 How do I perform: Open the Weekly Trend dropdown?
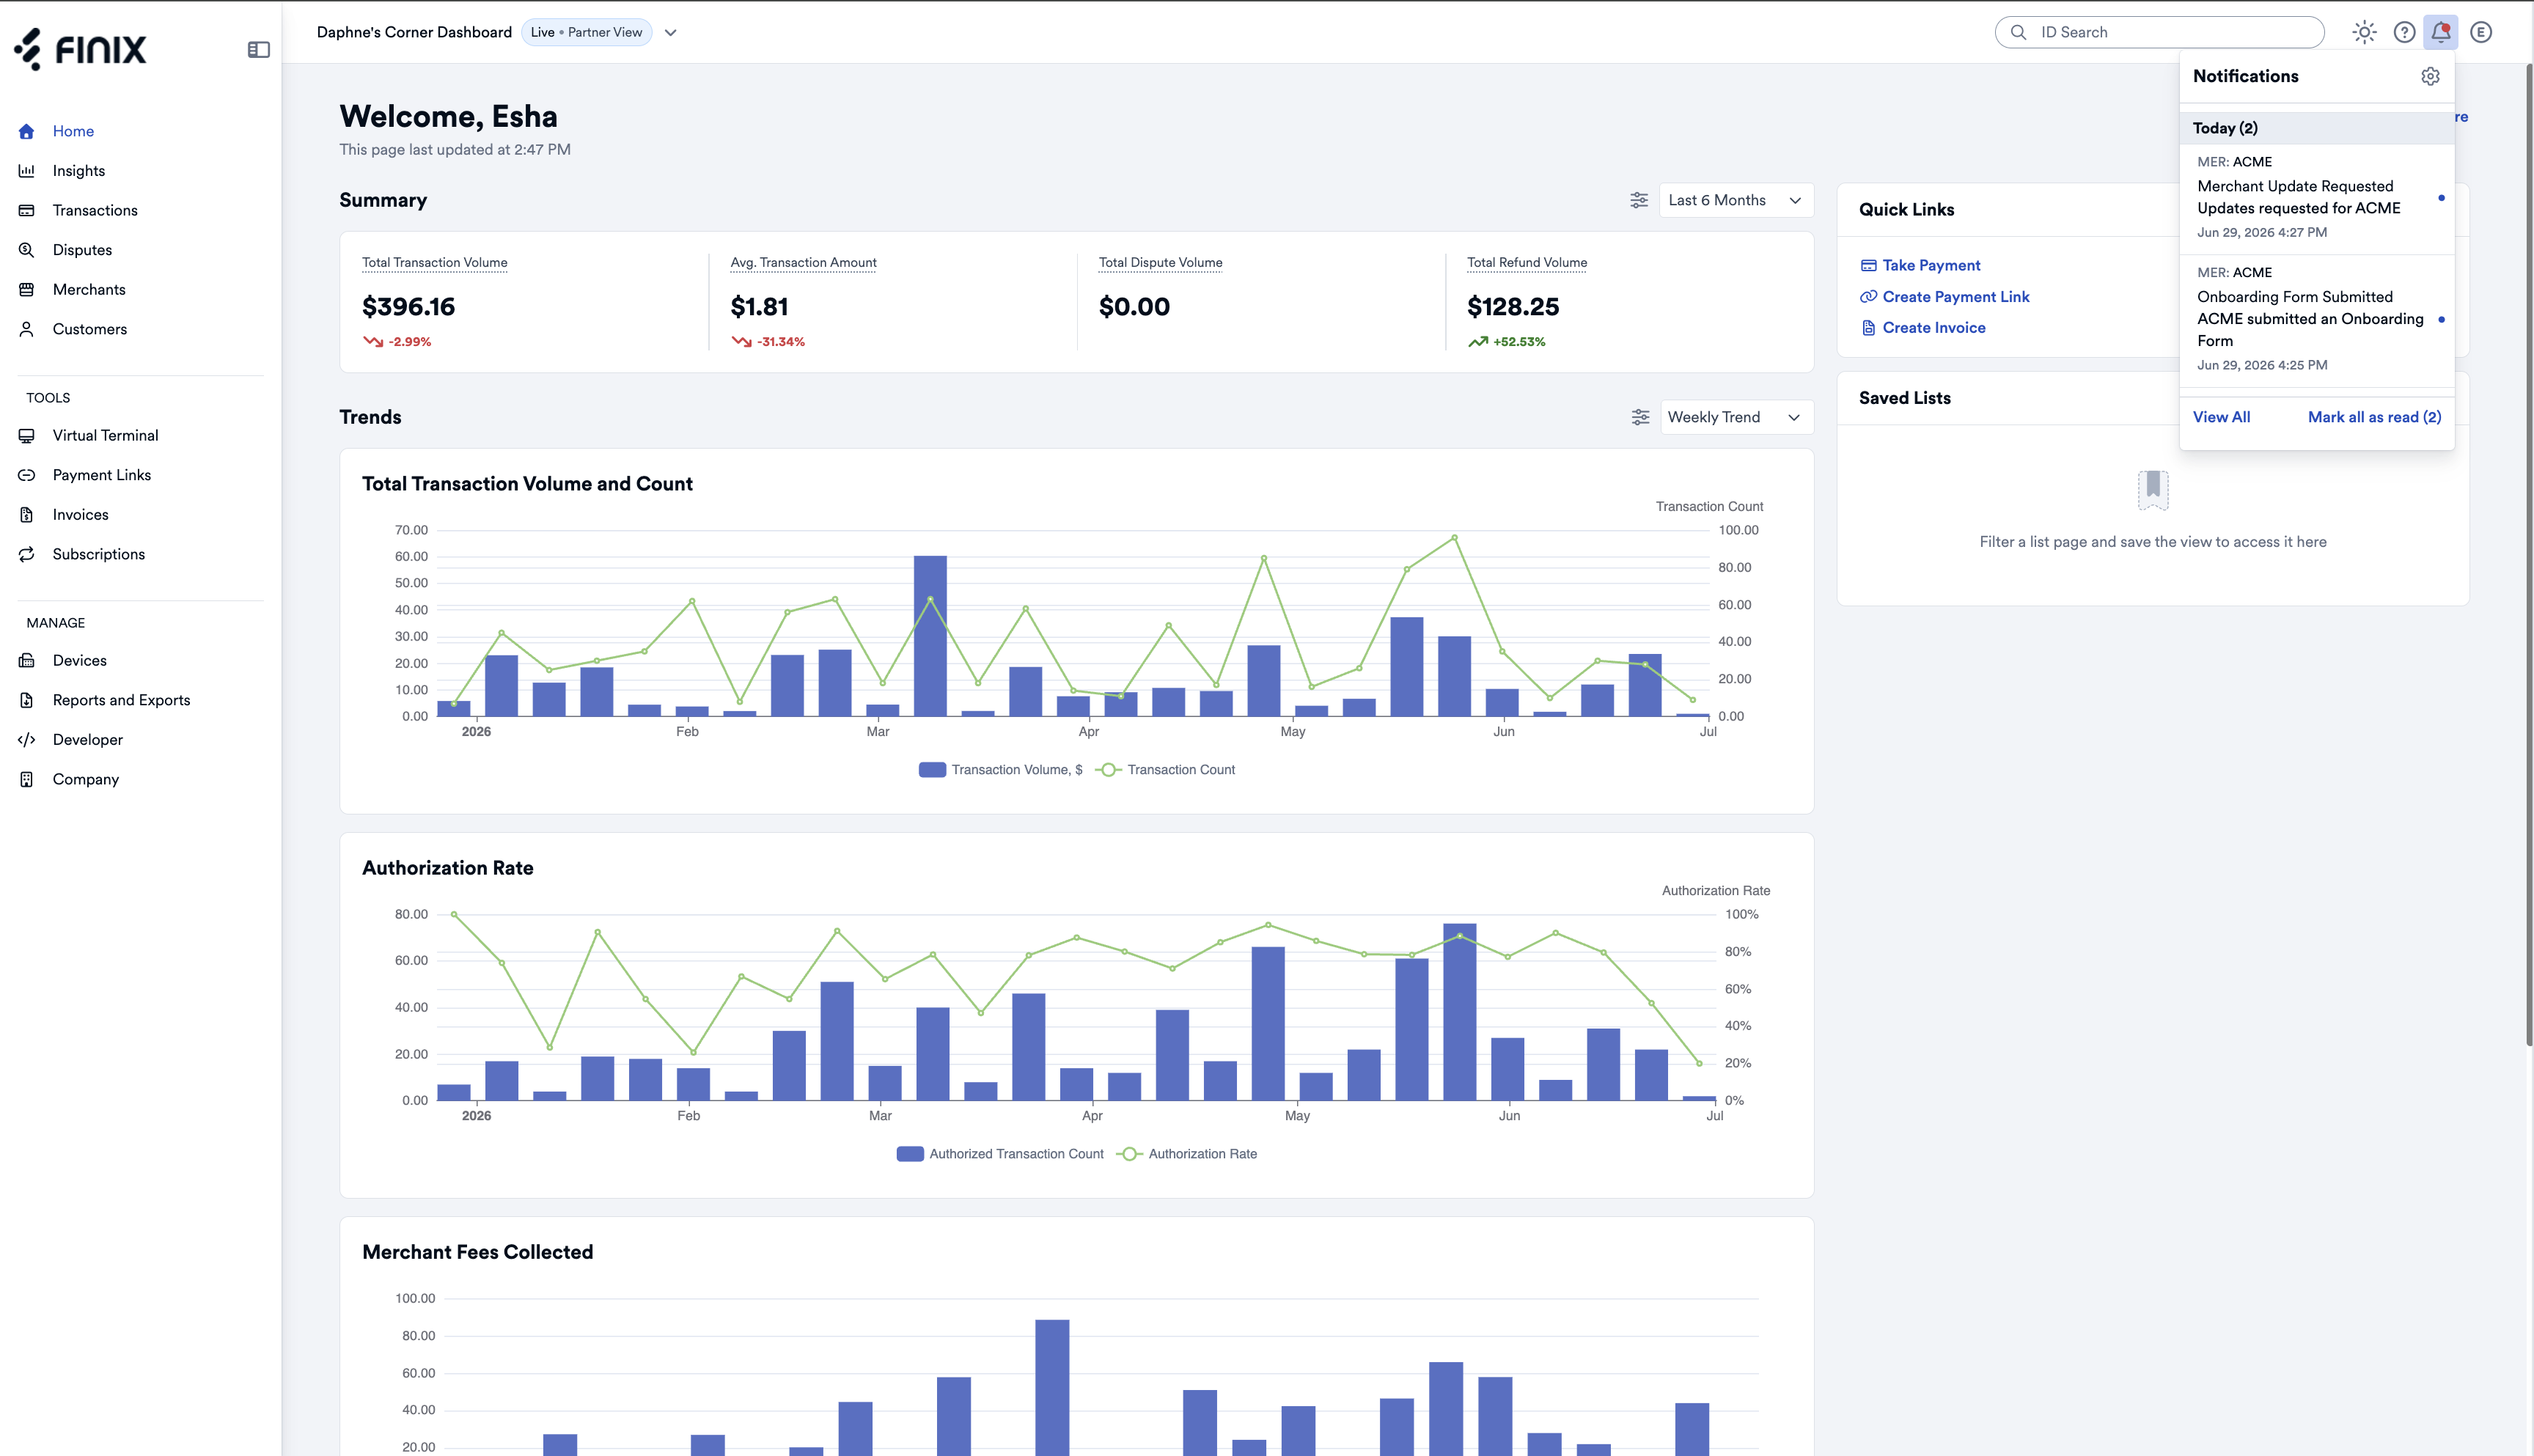[x=1735, y=417]
